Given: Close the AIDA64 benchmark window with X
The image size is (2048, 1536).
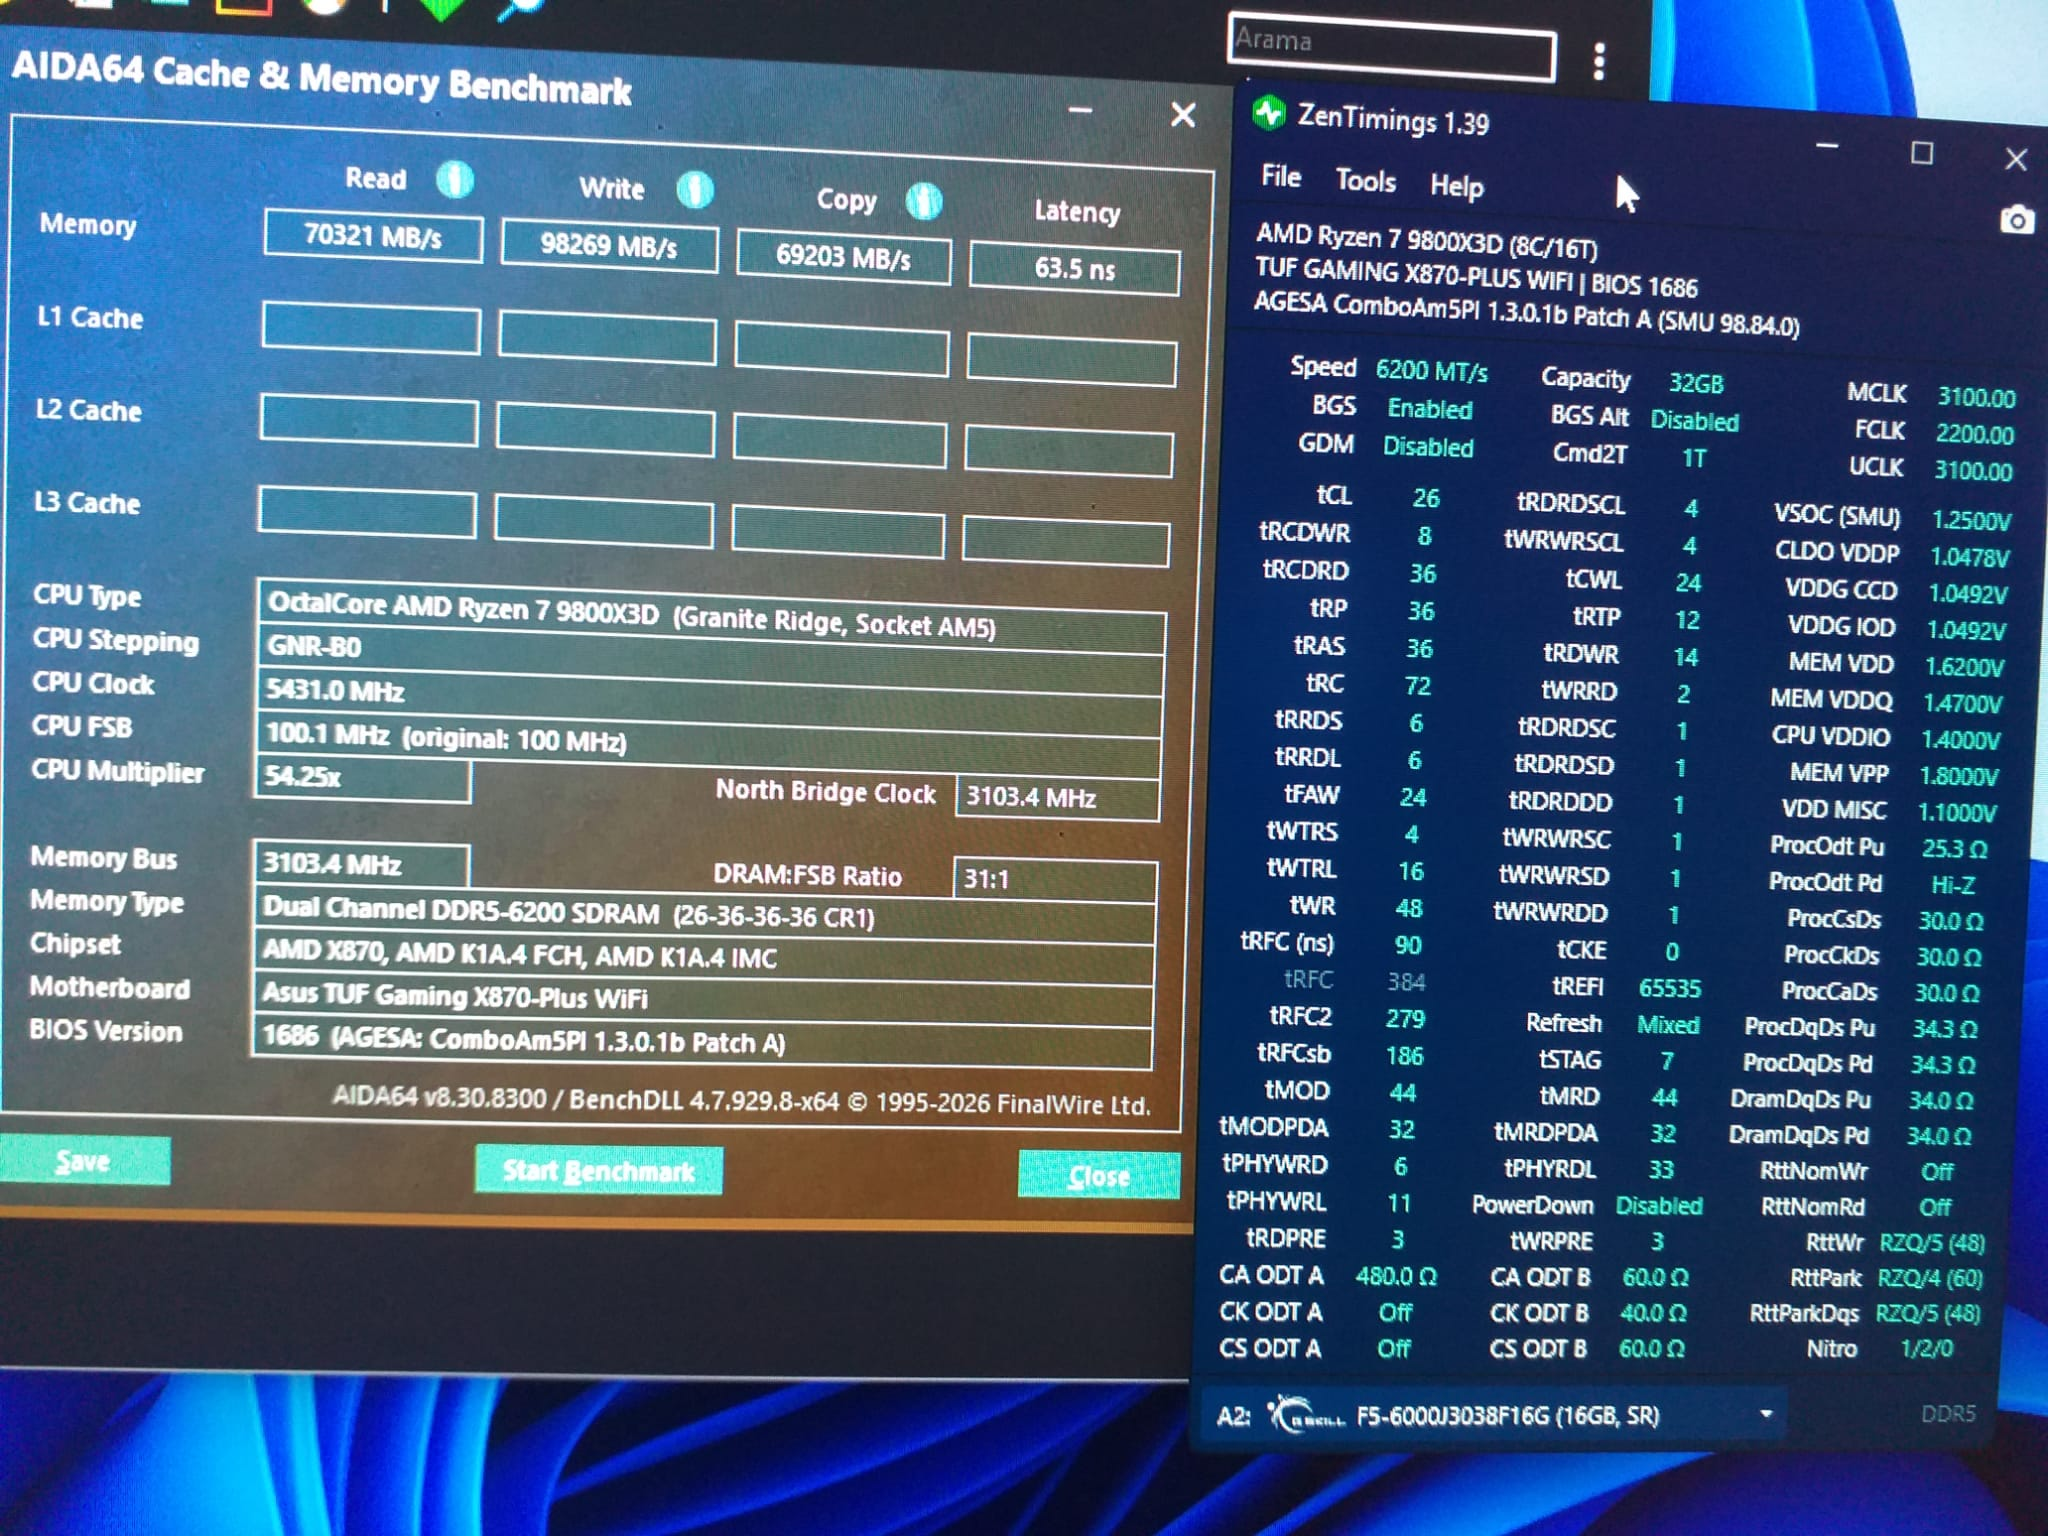Looking at the screenshot, I should click(x=1183, y=115).
